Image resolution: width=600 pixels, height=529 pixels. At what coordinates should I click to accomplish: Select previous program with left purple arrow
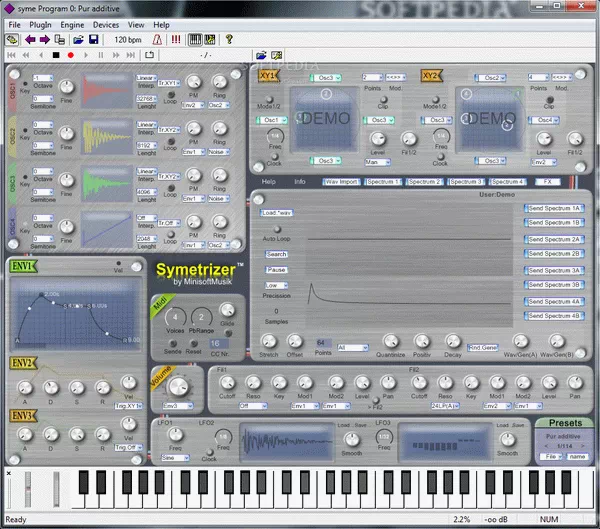click(30, 39)
